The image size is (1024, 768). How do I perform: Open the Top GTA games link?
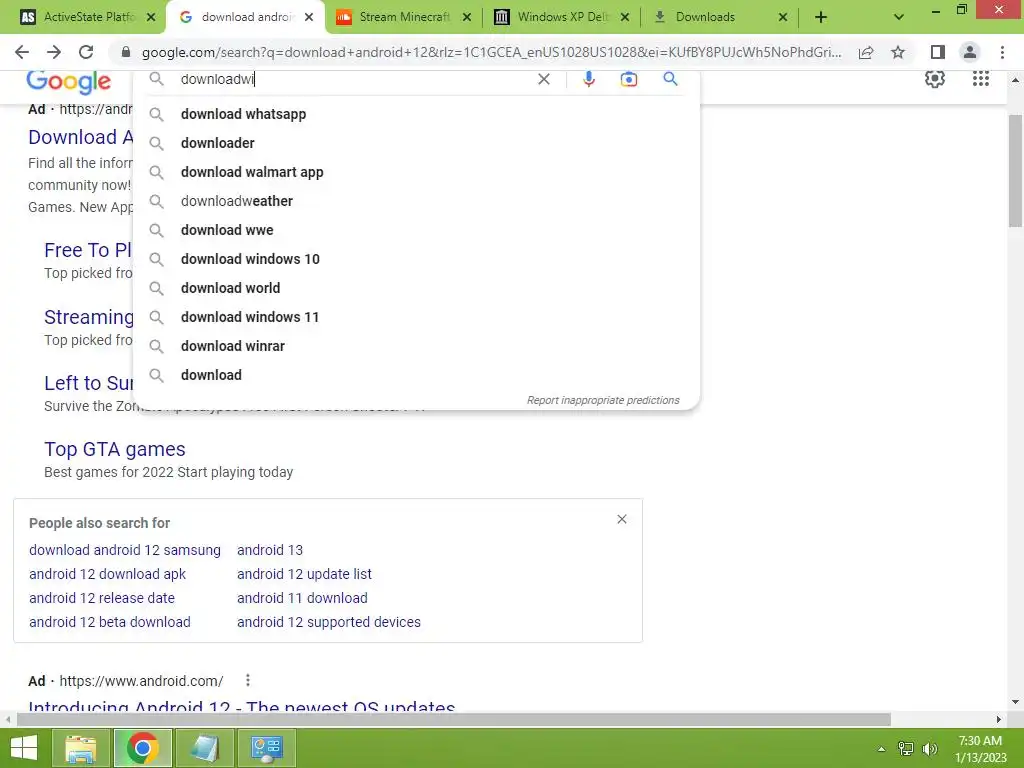click(x=115, y=449)
